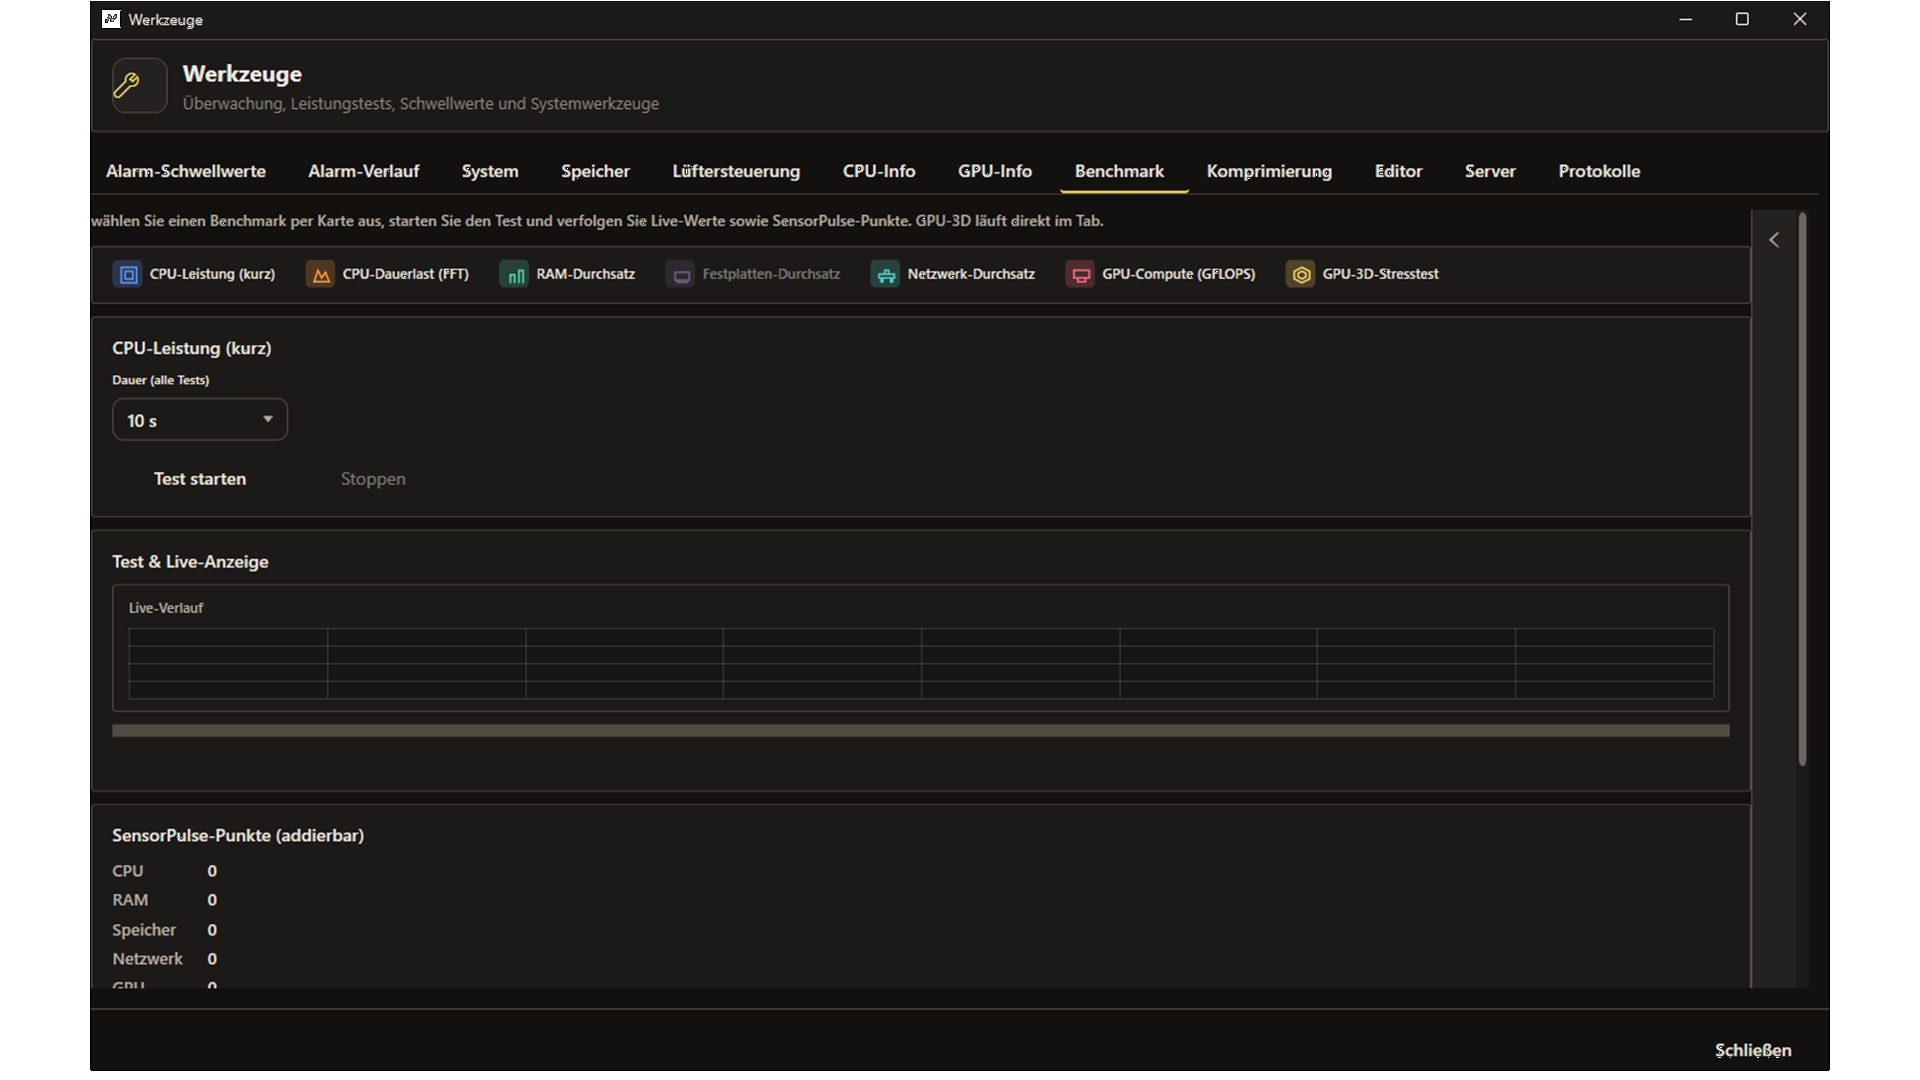
Task: Open the Editor tab
Action: click(x=1398, y=171)
